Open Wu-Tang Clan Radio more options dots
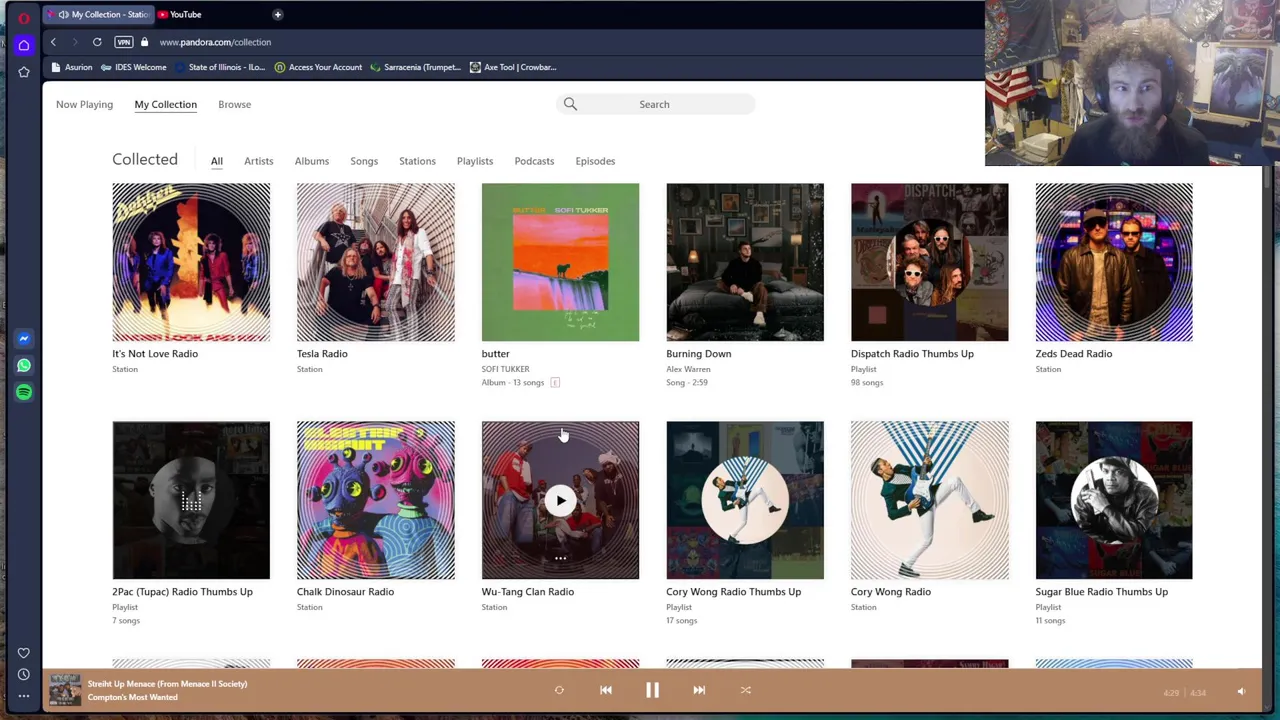Viewport: 1280px width, 720px height. click(560, 558)
